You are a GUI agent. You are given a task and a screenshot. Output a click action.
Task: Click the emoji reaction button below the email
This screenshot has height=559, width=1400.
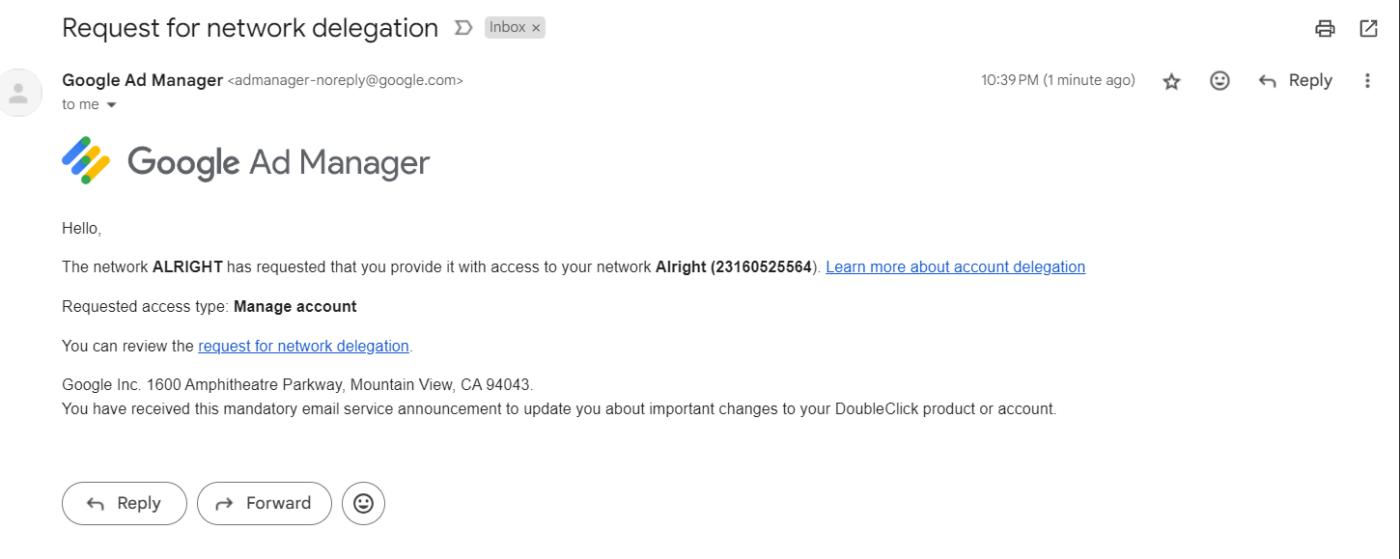(363, 503)
